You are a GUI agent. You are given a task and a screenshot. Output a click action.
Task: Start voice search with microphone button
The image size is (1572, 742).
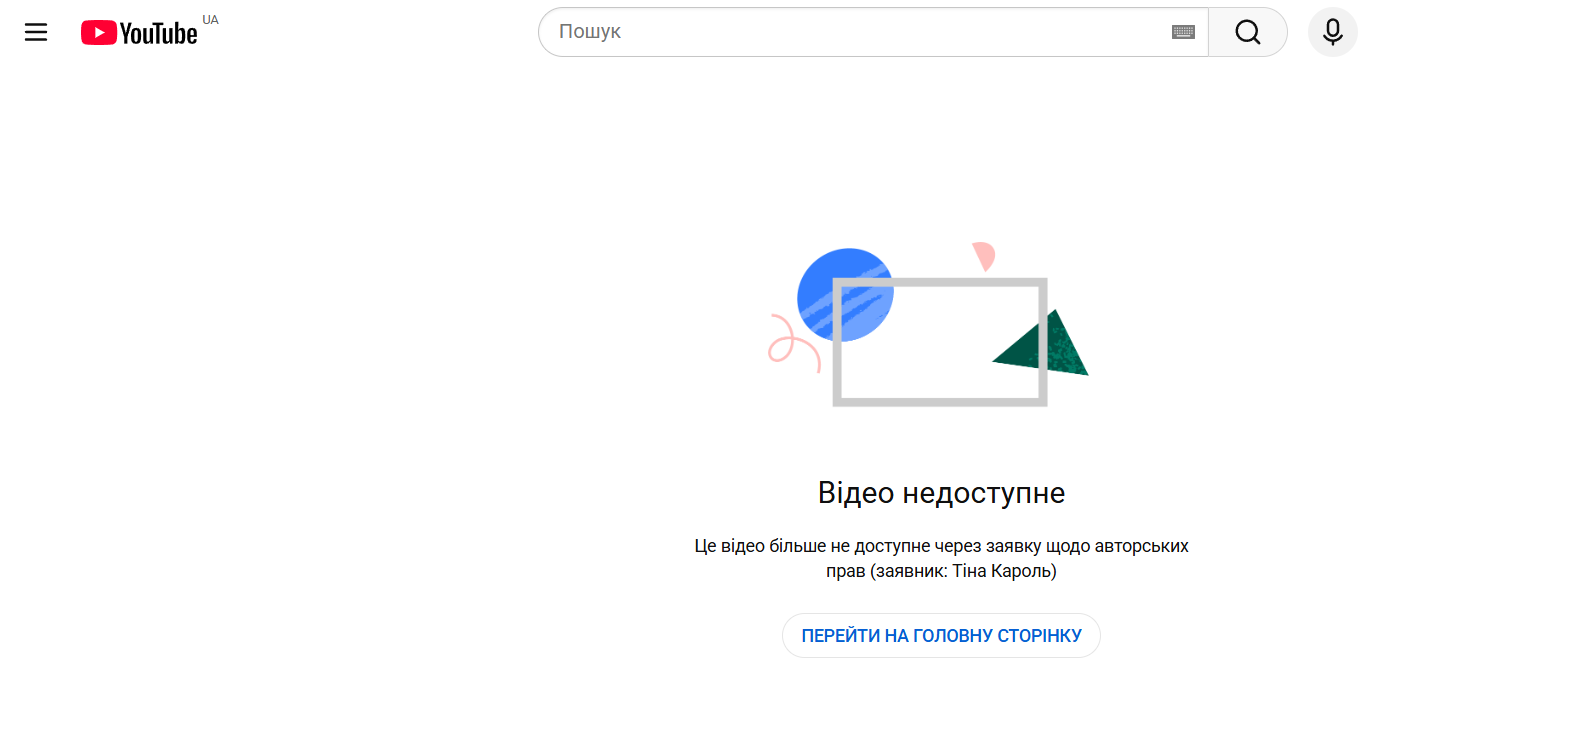[x=1332, y=32]
